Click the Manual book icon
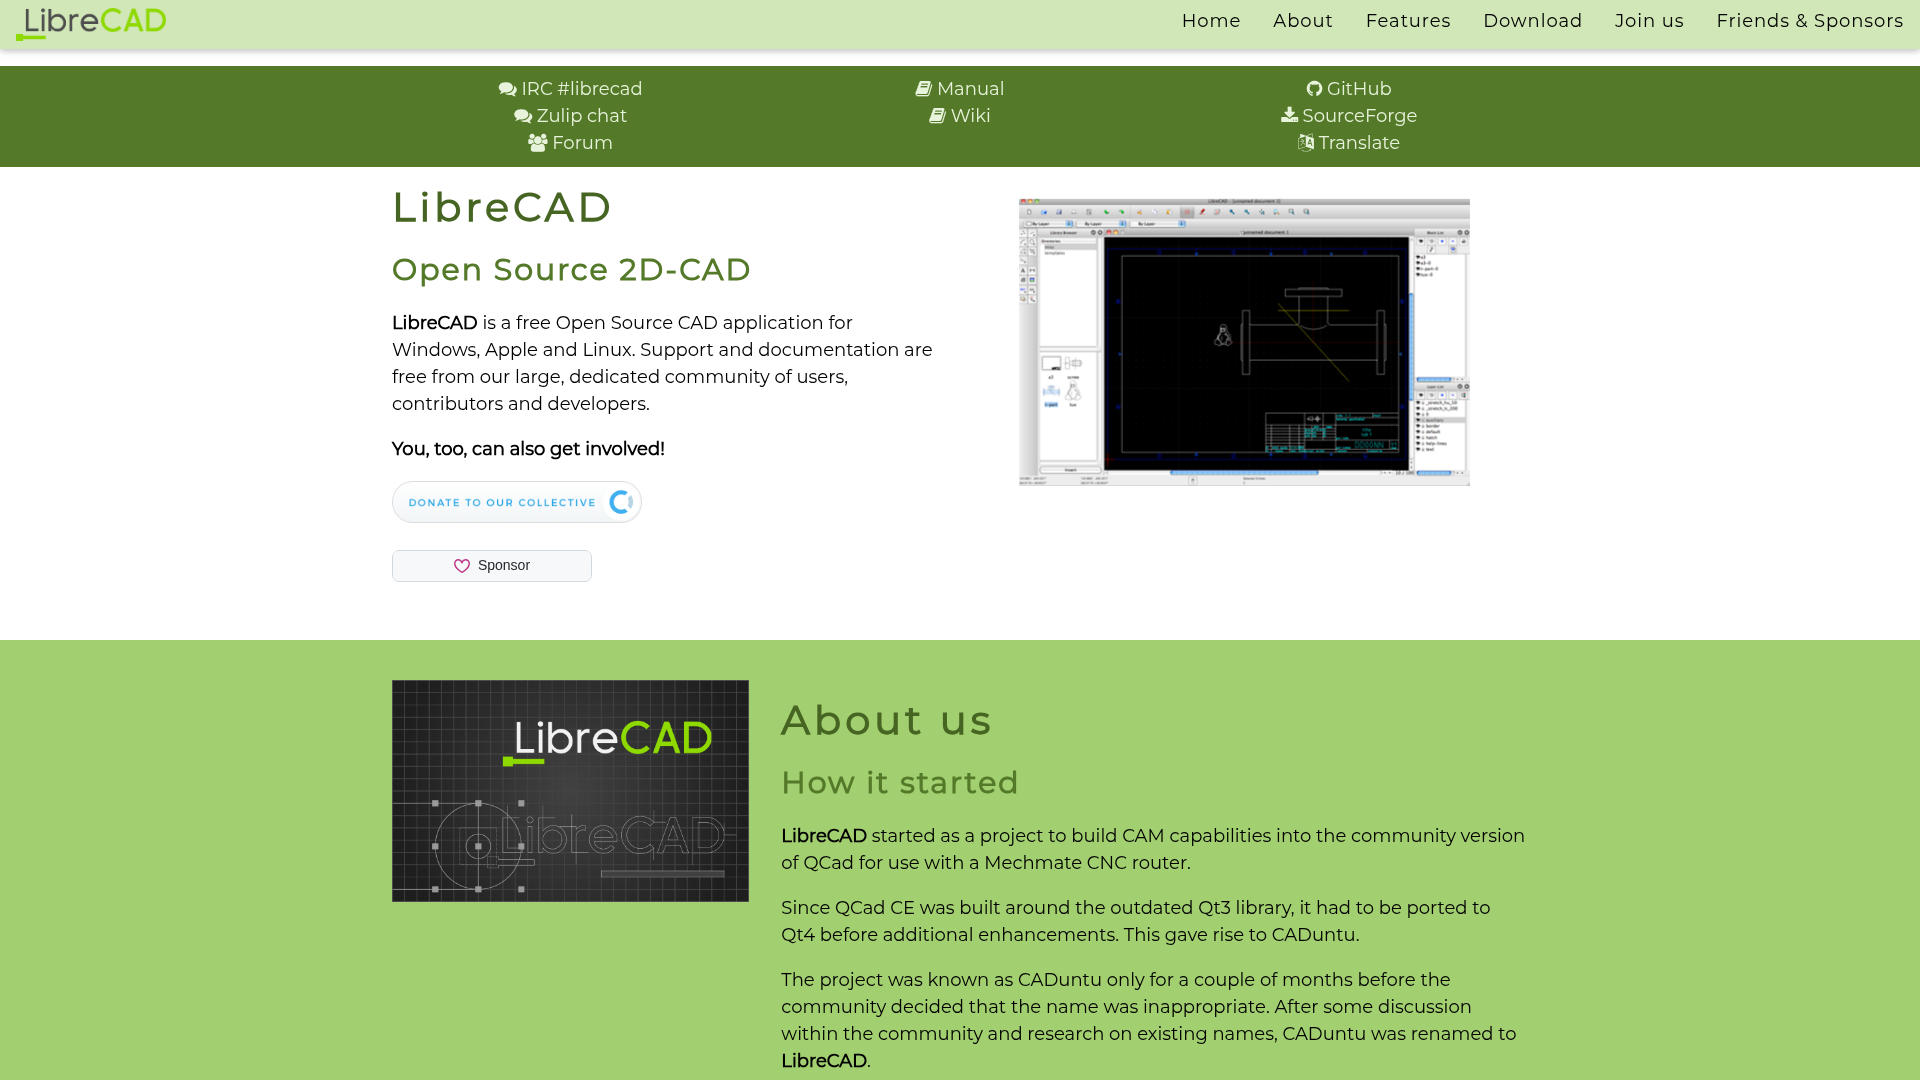Screen dimensions: 1920x1080 tap(924, 89)
